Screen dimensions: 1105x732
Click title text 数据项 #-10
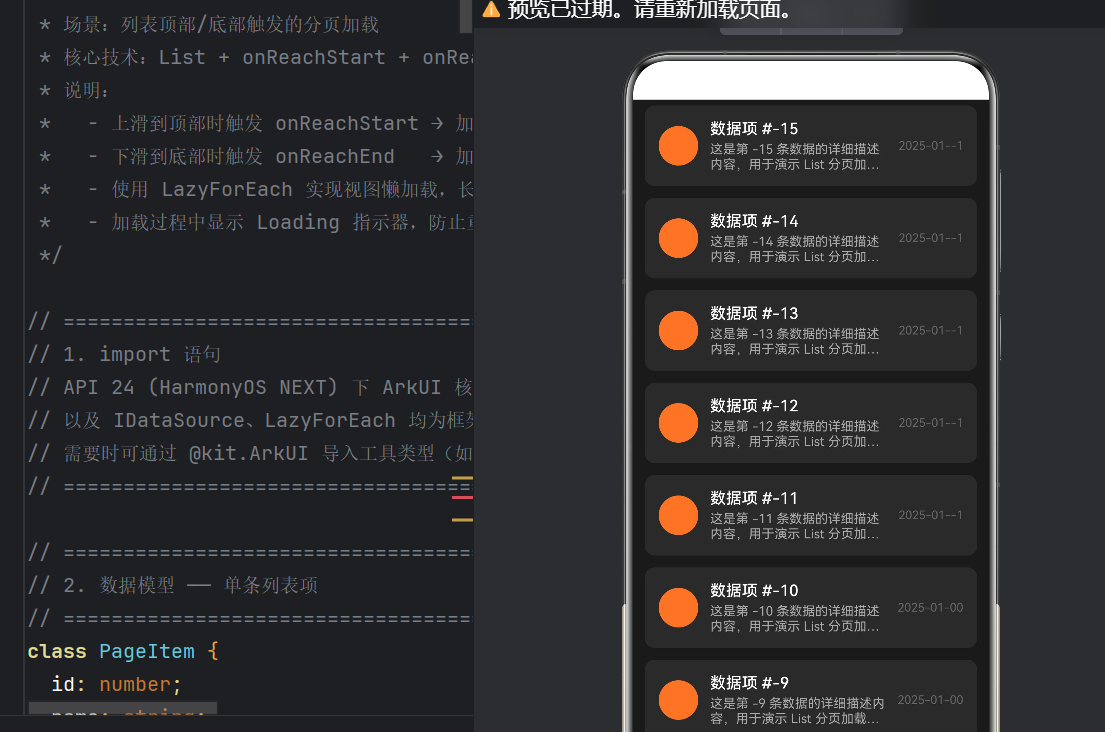click(x=754, y=590)
